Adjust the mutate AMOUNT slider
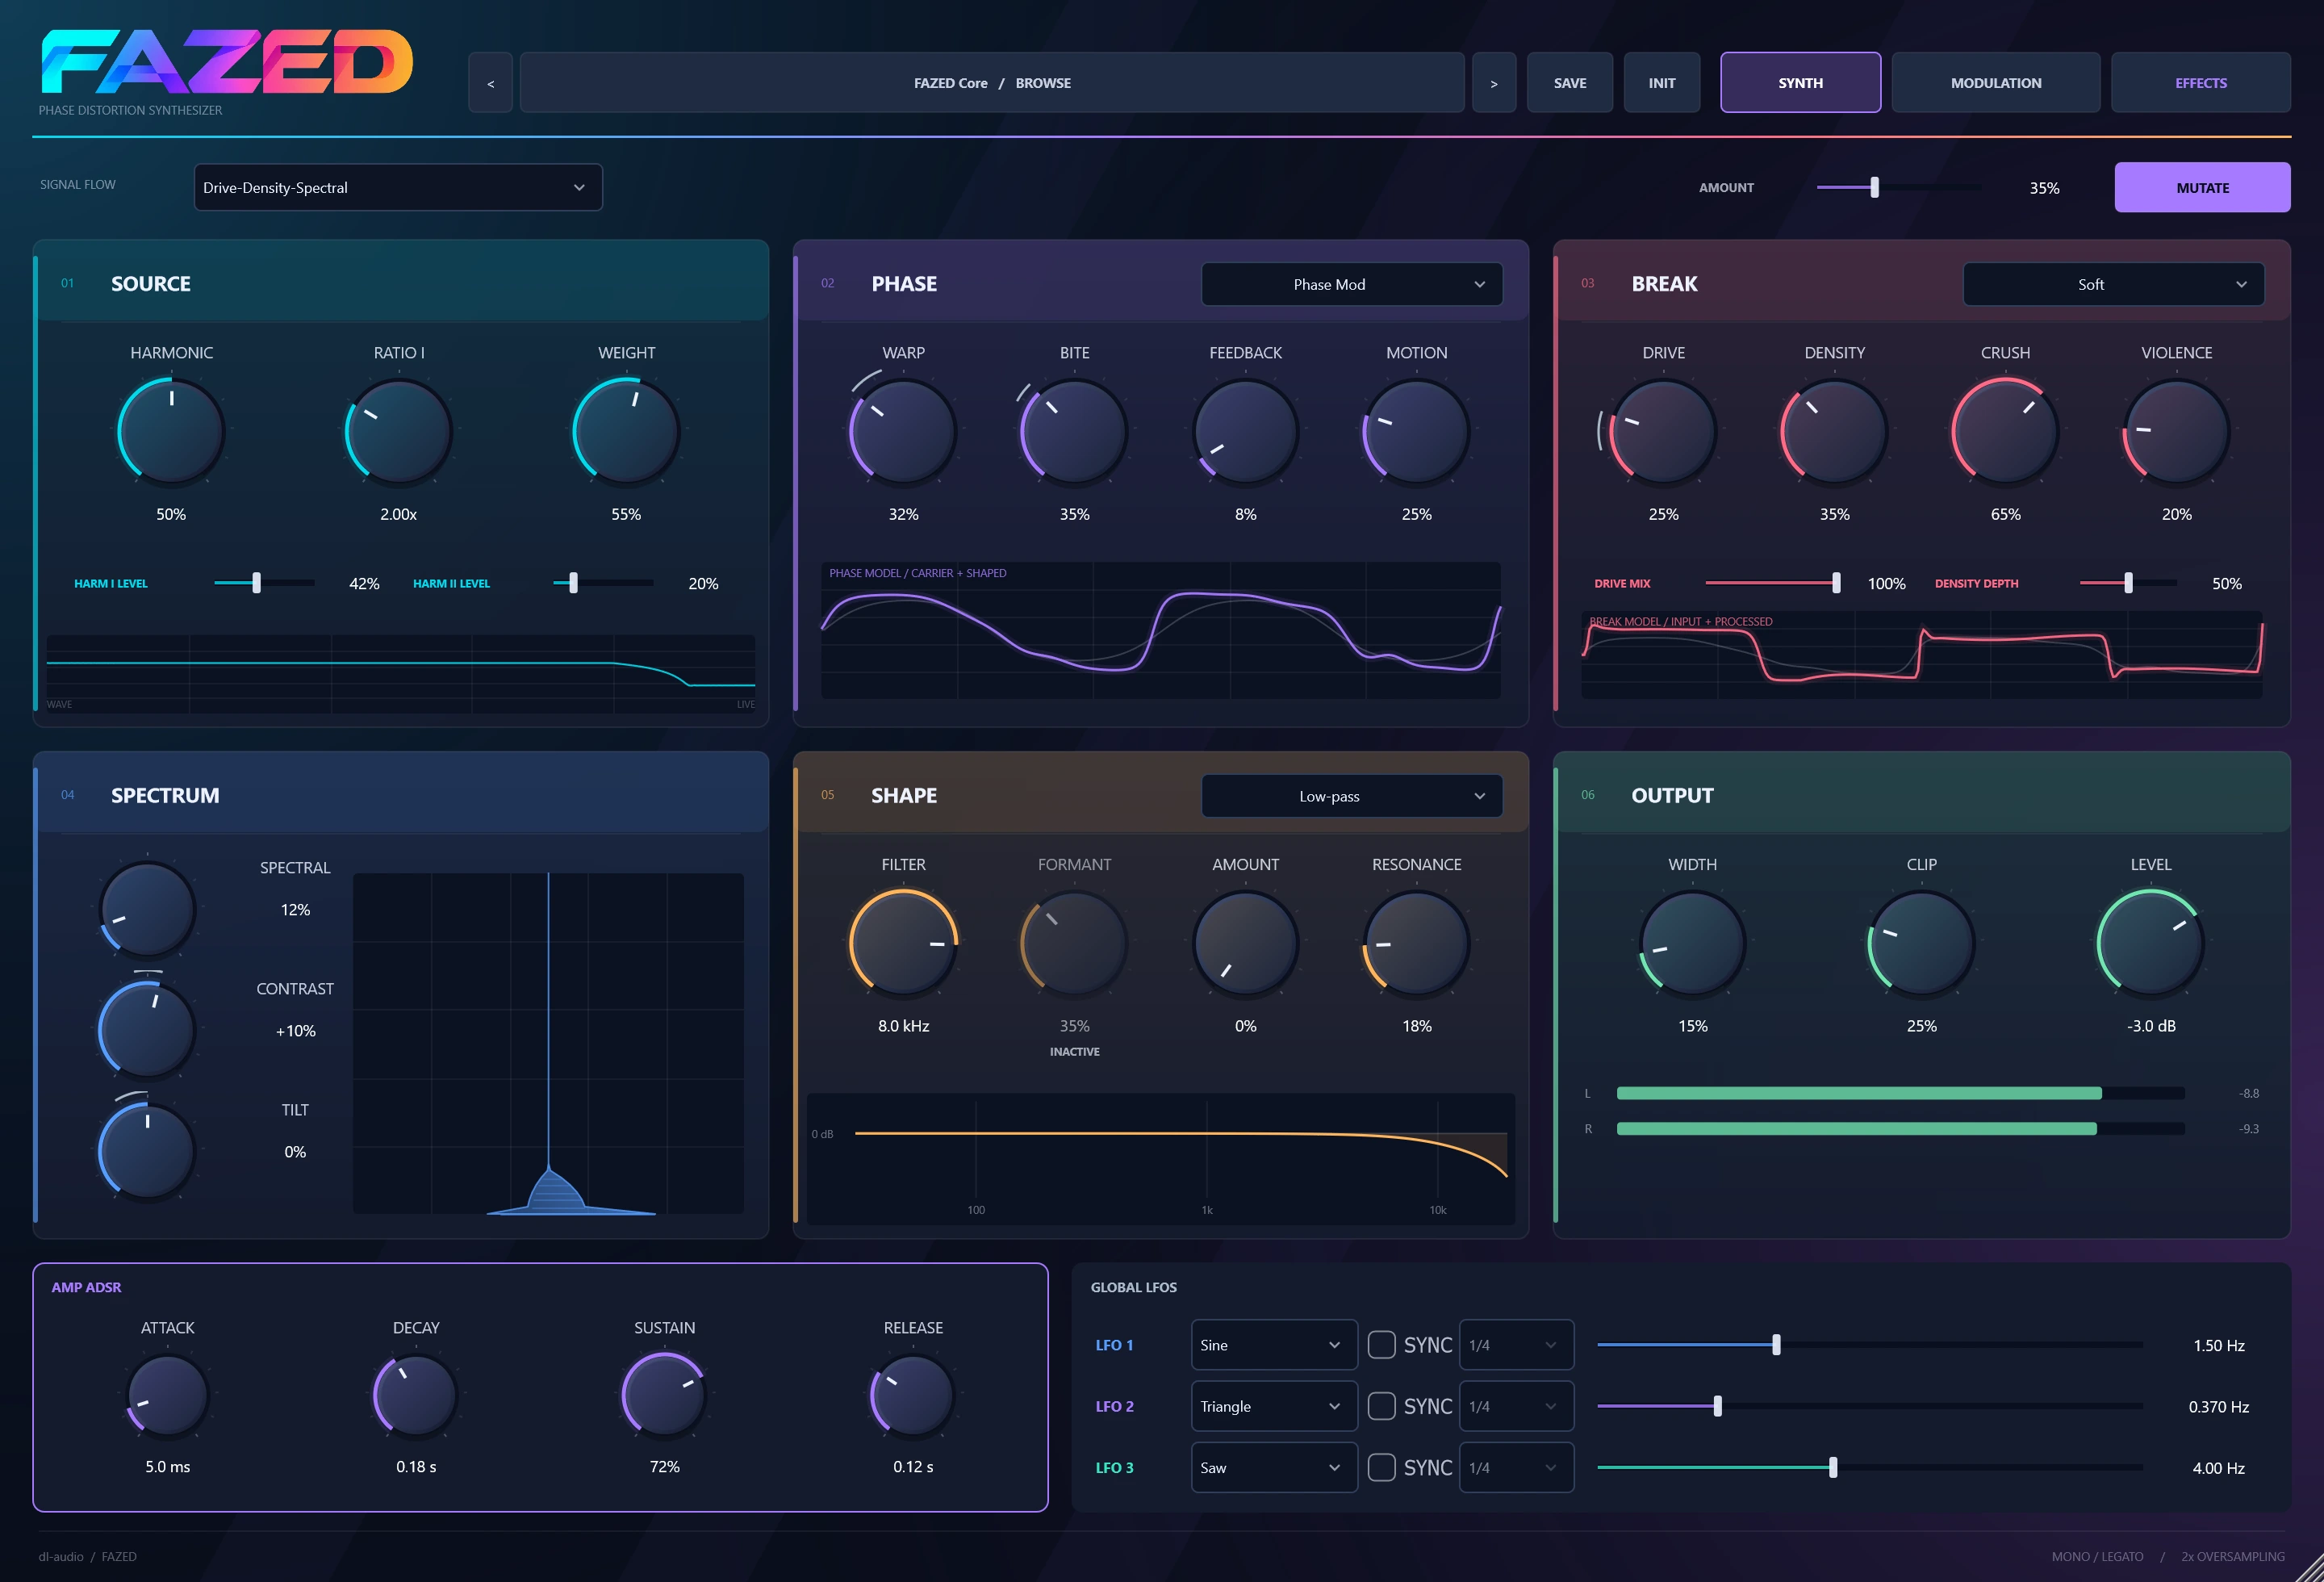Image resolution: width=2324 pixels, height=1582 pixels. click(x=1898, y=187)
